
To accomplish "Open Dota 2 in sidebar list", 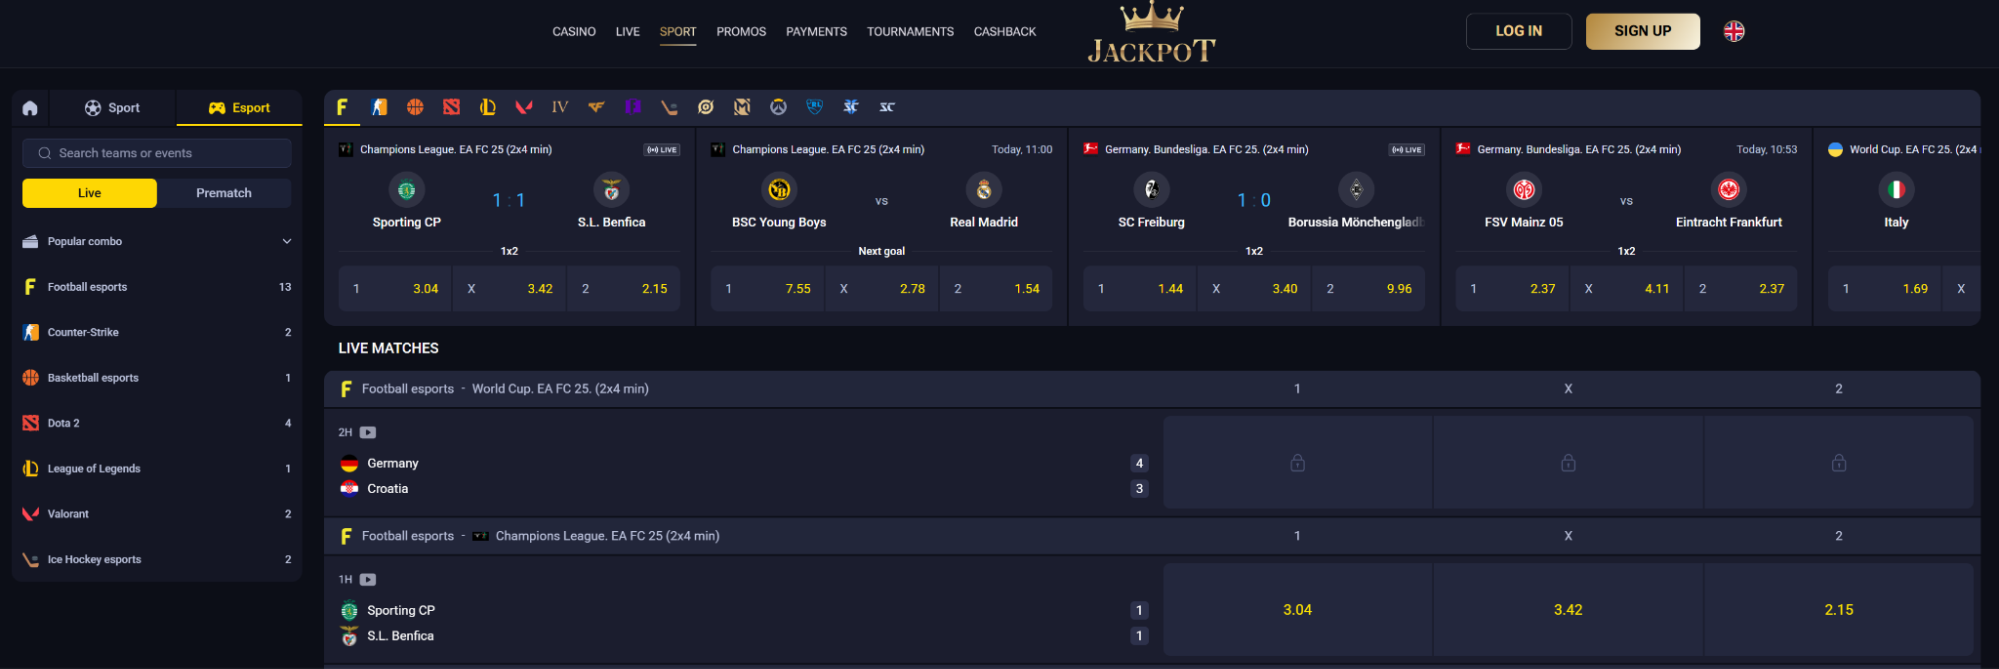I will coord(157,423).
